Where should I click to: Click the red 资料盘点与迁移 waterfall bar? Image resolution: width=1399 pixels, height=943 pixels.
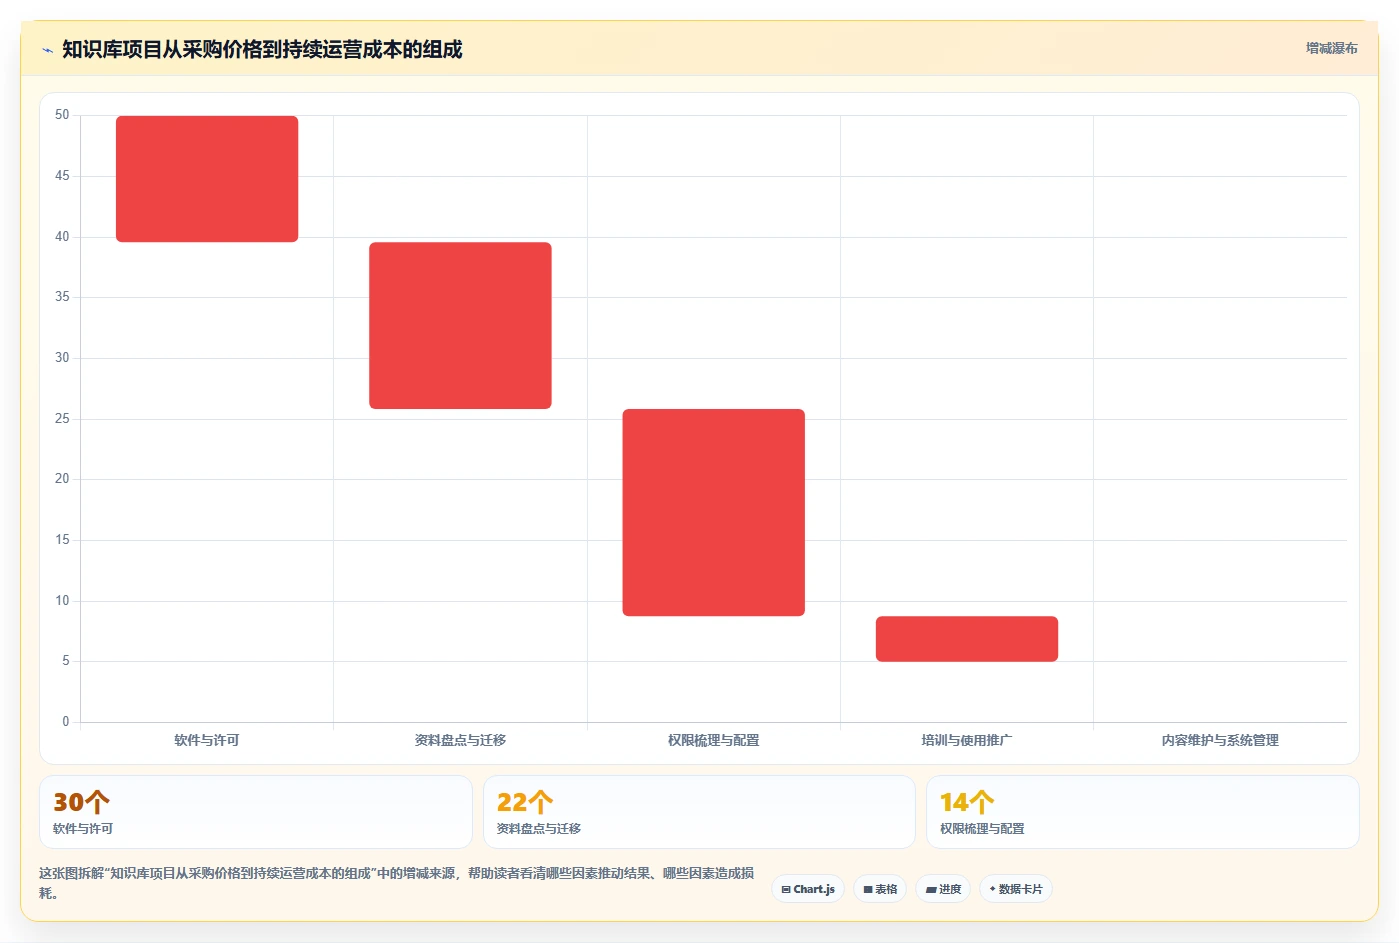tap(460, 325)
